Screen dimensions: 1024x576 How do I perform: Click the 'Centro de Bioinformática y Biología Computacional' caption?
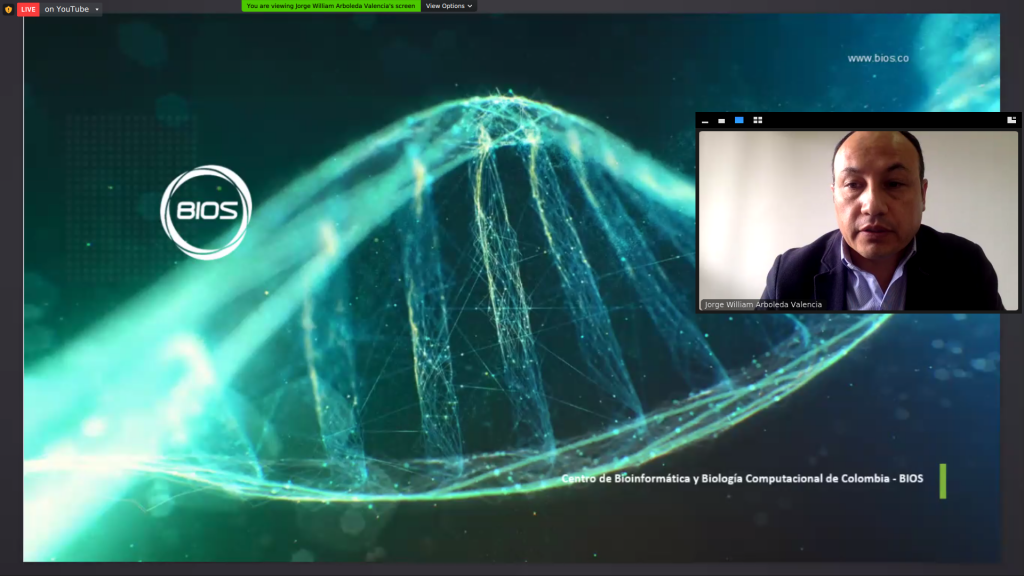pos(742,479)
